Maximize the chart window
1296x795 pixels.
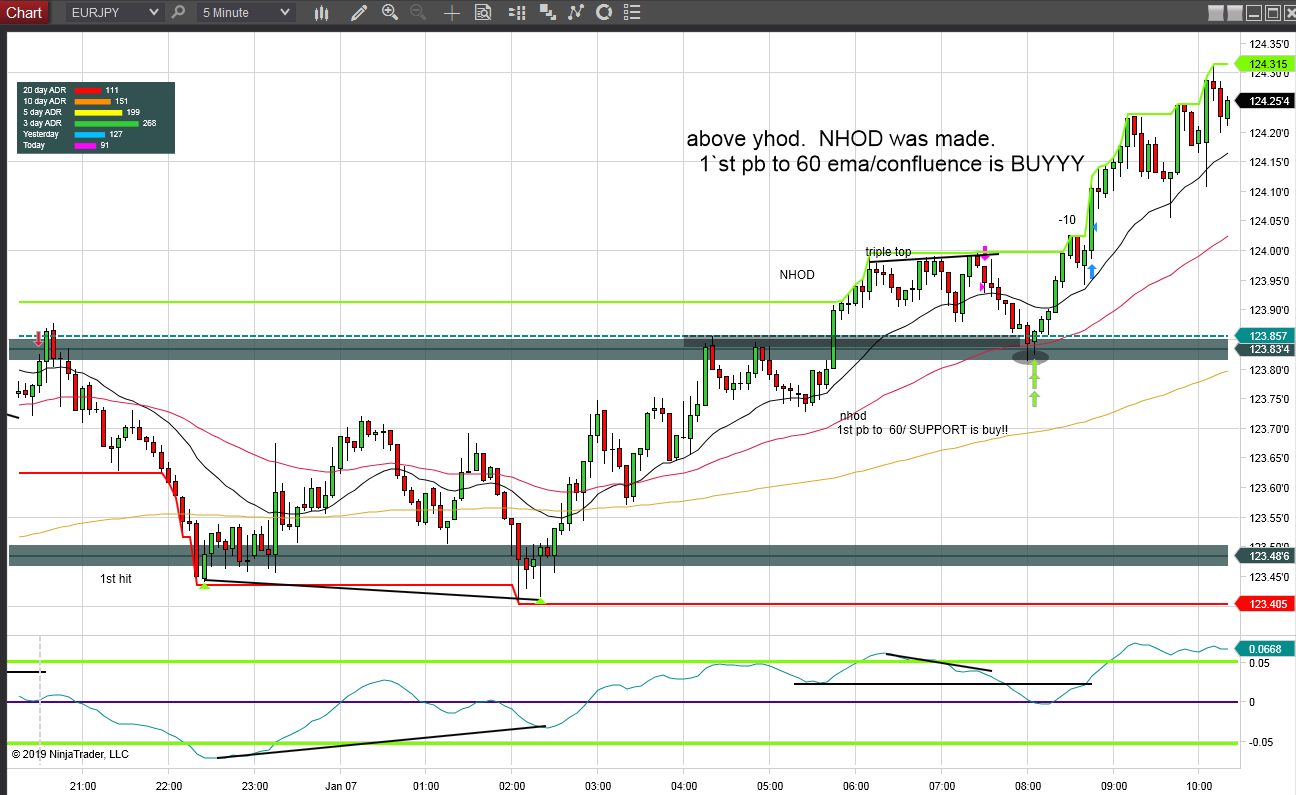tap(1272, 13)
